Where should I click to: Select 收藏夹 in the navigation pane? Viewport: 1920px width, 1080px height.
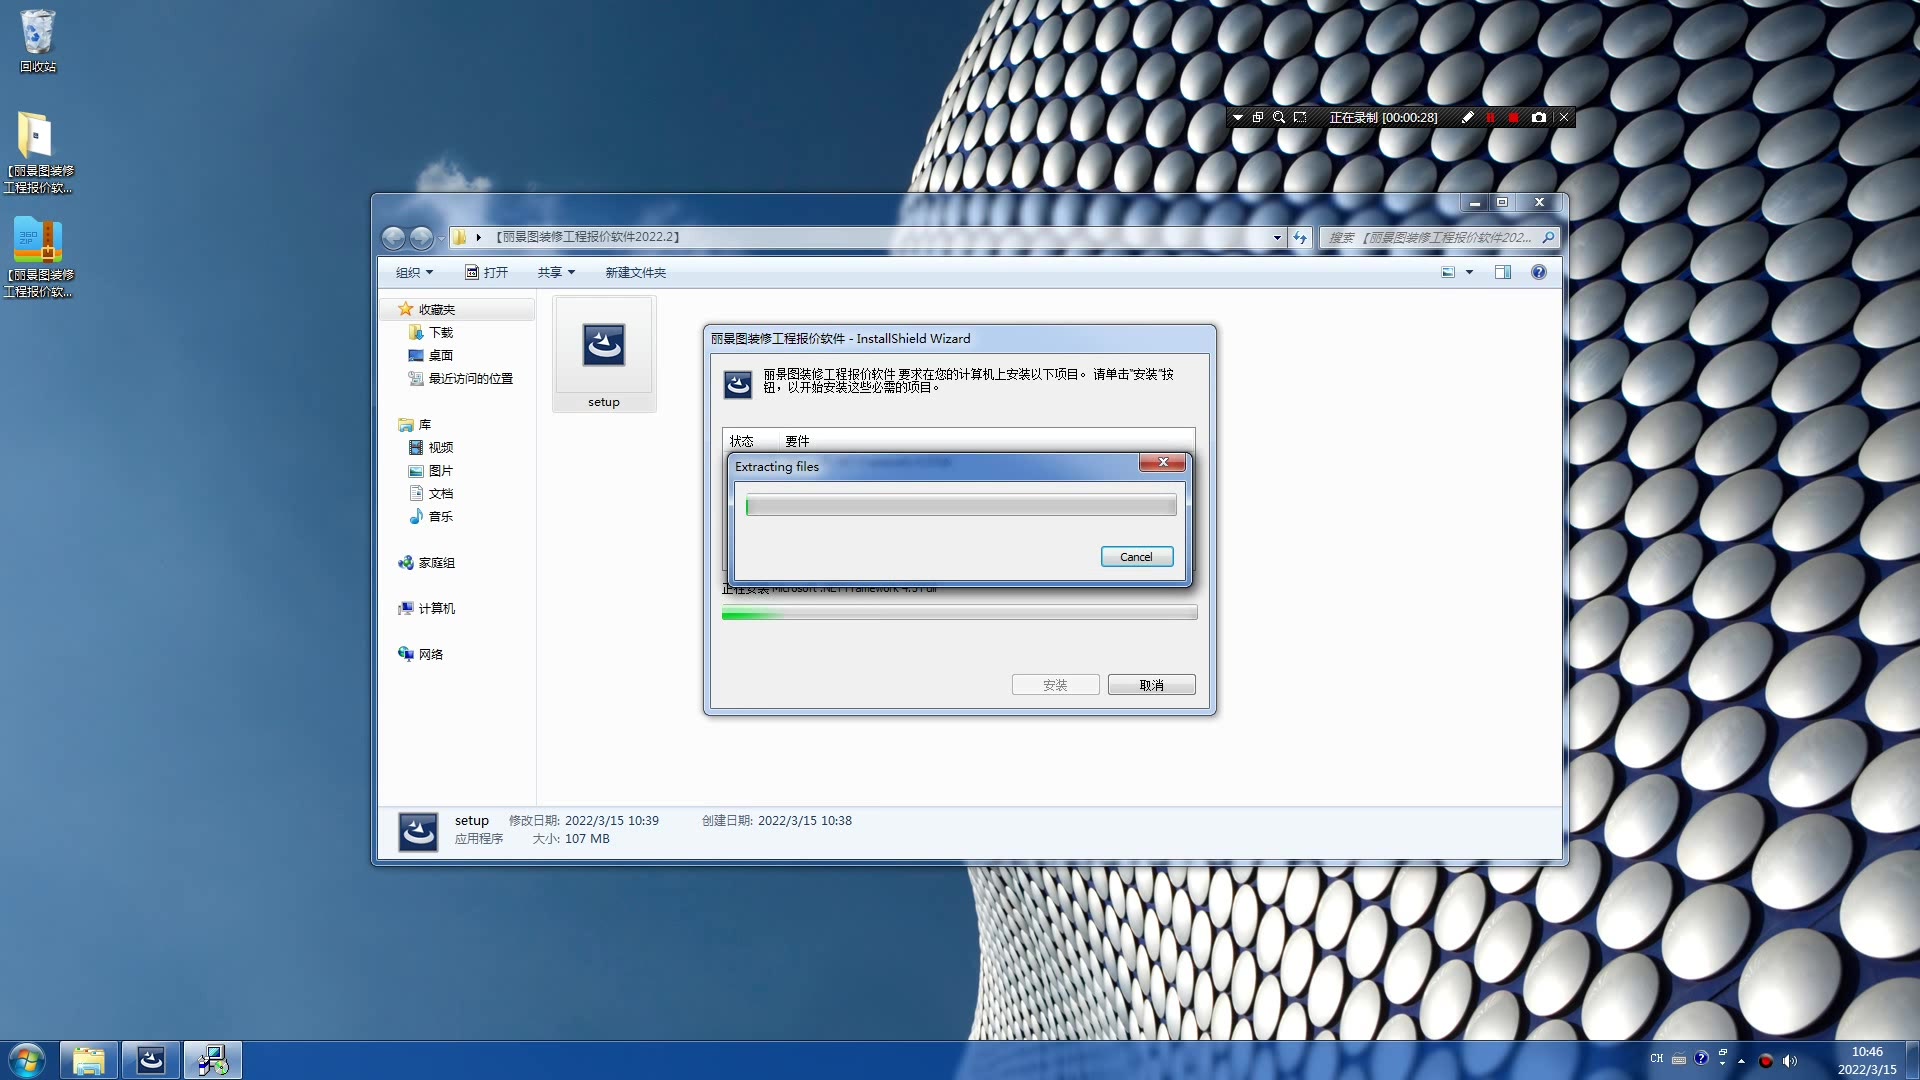(x=437, y=309)
